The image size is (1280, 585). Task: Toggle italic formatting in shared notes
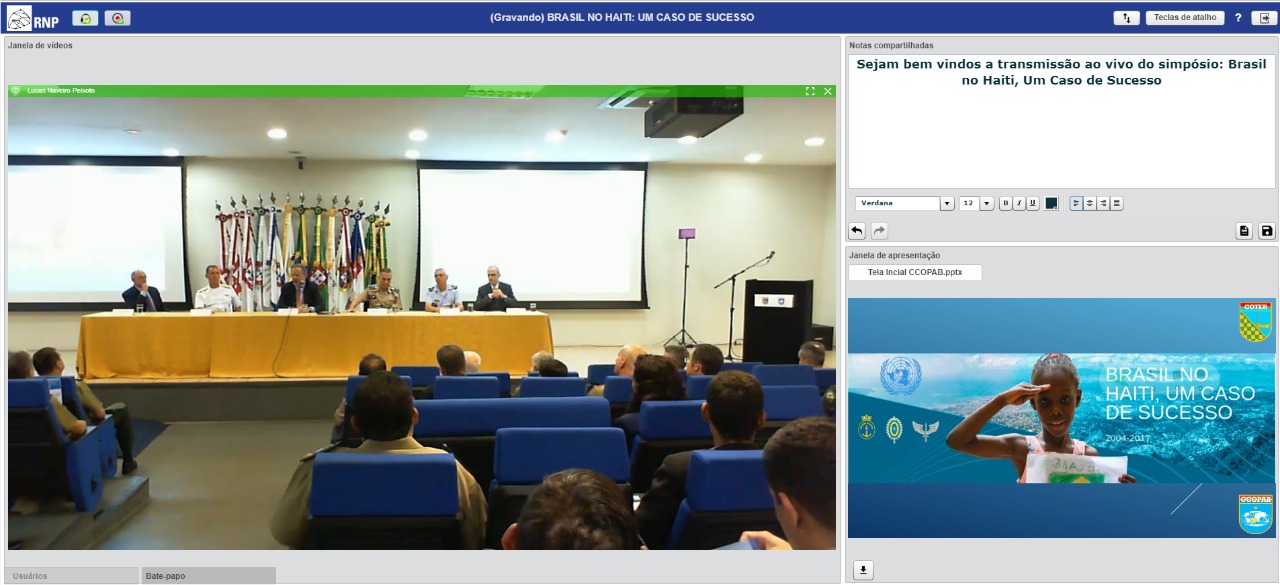(x=1019, y=204)
